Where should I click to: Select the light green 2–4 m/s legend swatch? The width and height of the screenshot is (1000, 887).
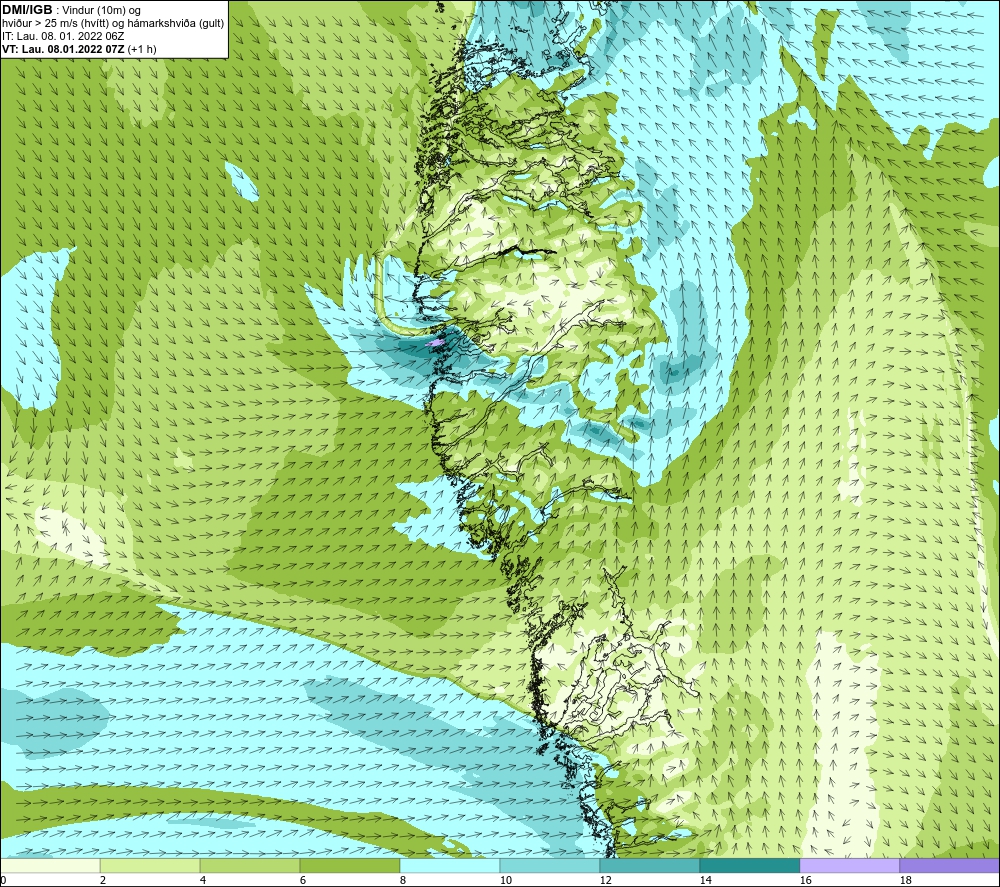click(x=150, y=865)
